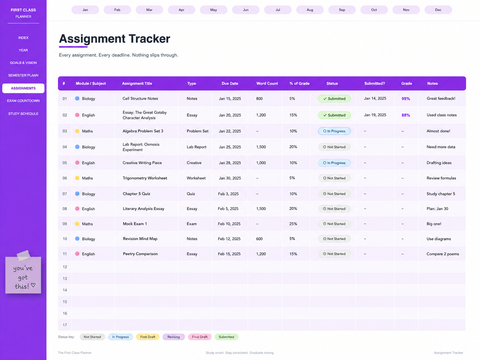Open Goals & Vision page
This screenshot has height=360, width=480.
[23, 63]
